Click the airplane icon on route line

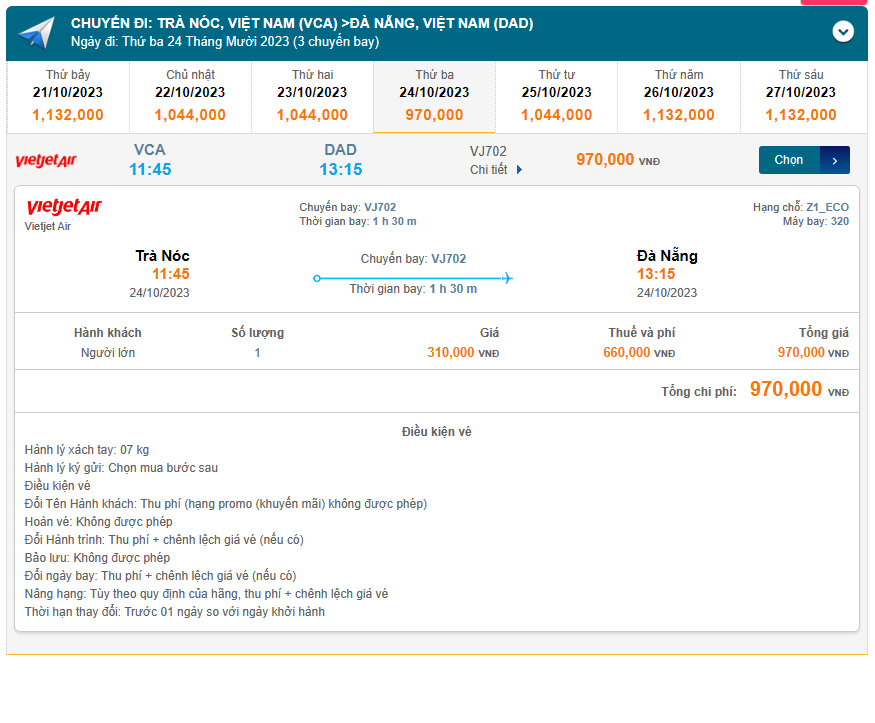507,278
